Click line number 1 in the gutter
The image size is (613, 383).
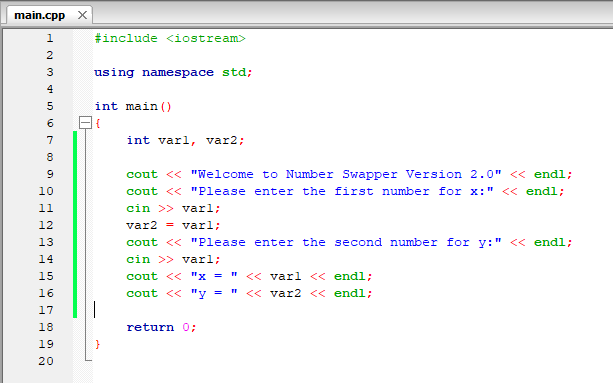(x=50, y=38)
